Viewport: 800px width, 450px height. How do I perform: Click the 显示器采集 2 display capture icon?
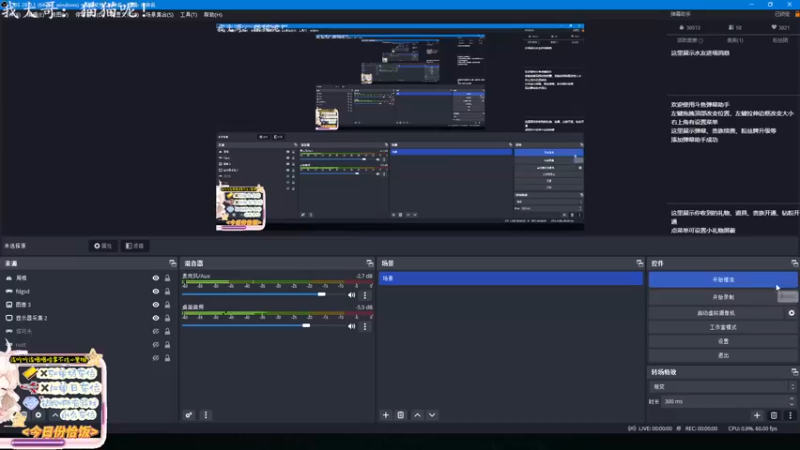(9, 318)
